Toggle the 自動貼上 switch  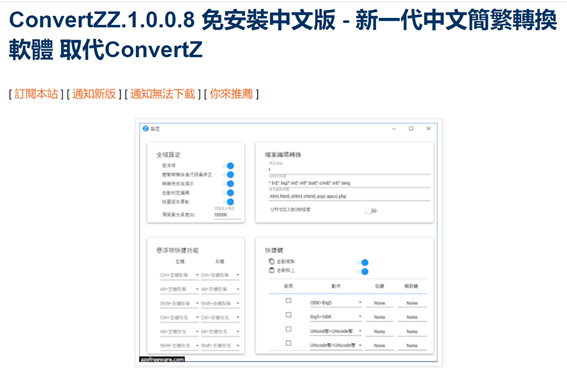363,271
